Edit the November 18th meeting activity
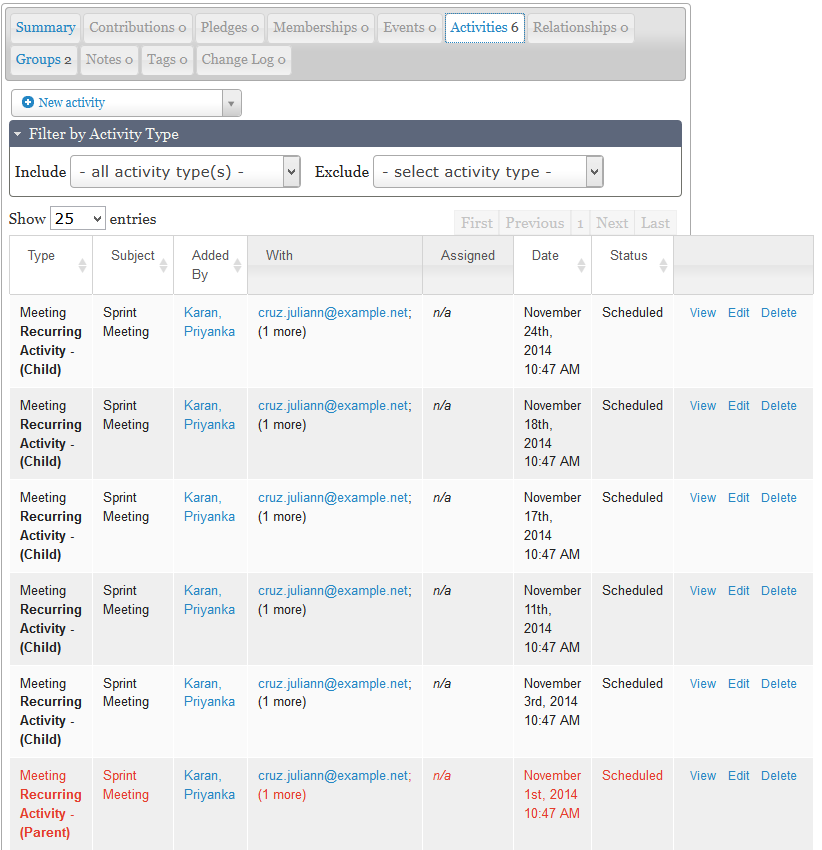 point(738,405)
